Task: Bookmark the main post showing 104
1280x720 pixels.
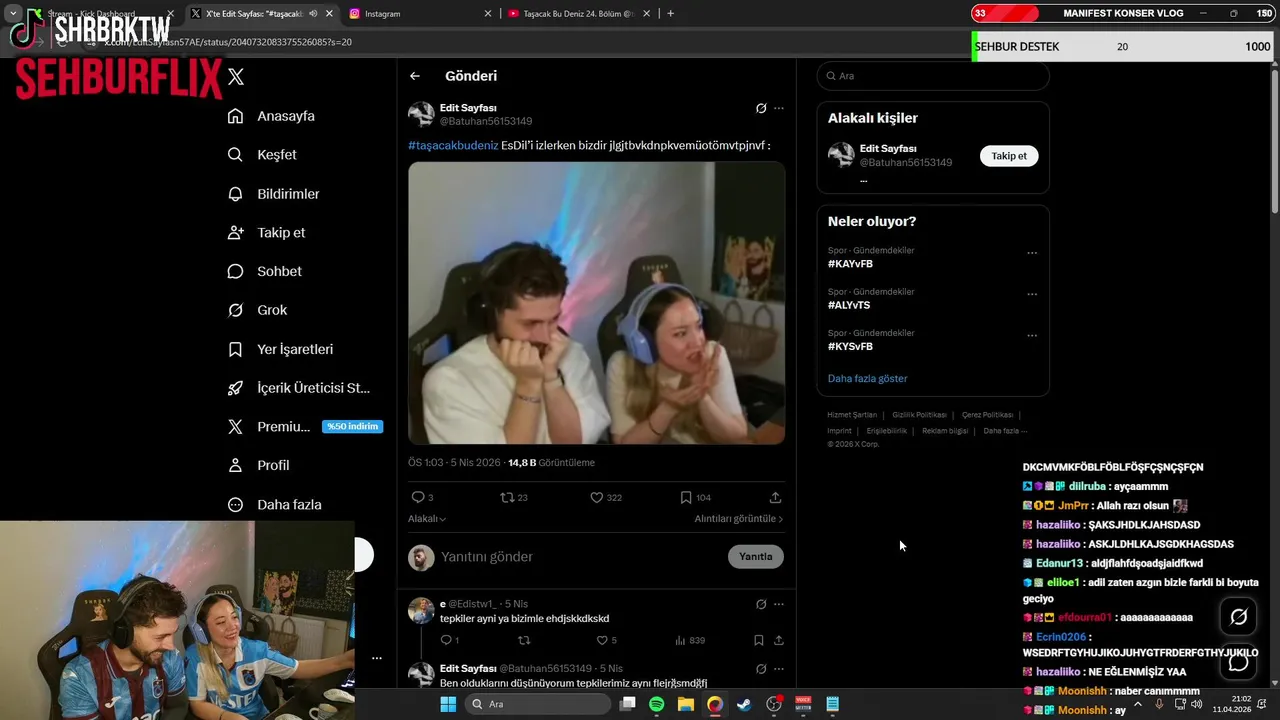Action: (686, 497)
